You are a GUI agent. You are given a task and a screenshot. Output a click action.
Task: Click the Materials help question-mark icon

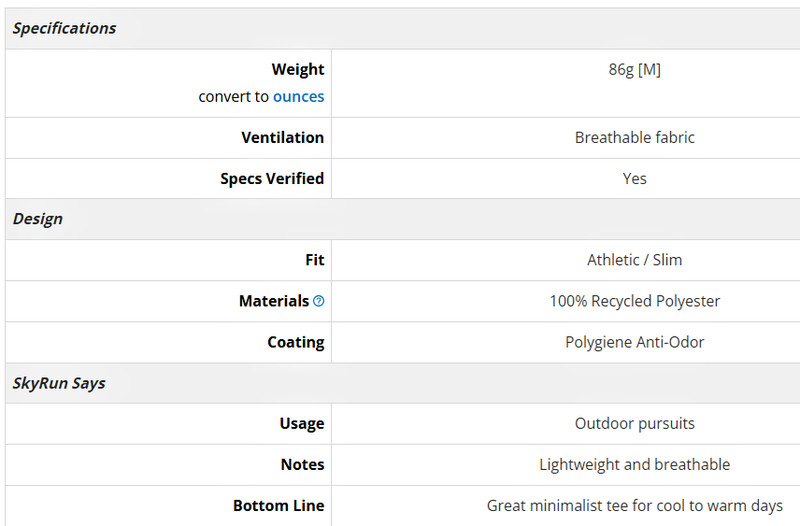pyautogui.click(x=318, y=301)
